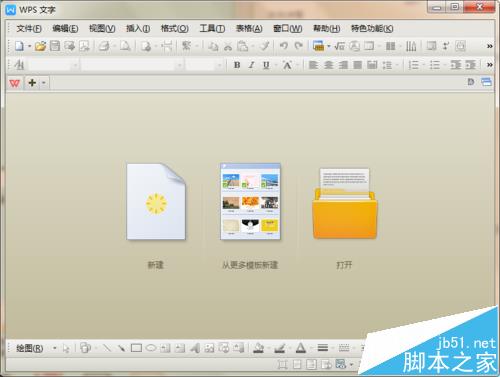
Task: Select the rectangle shape drawing tool
Action: coord(136,348)
